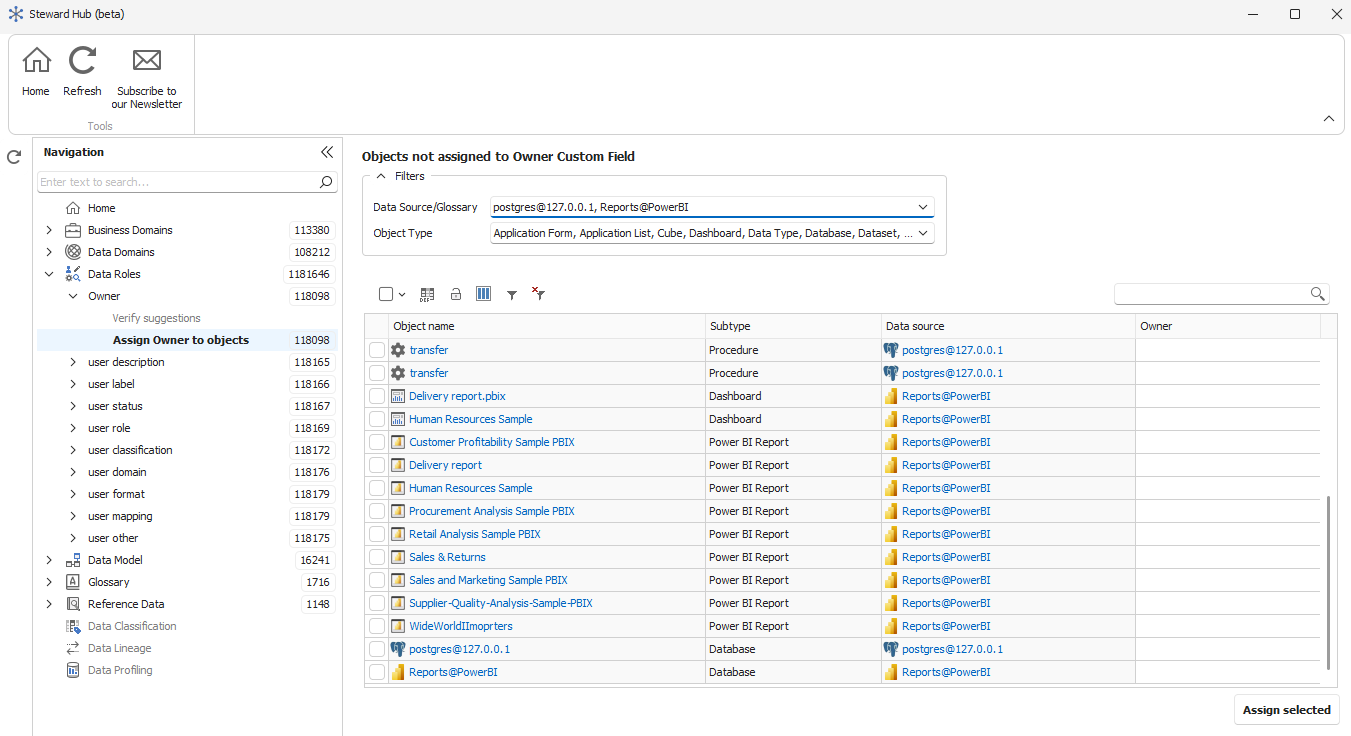Collapse the Data Roles tree node
This screenshot has width=1351, height=736.
49,274
